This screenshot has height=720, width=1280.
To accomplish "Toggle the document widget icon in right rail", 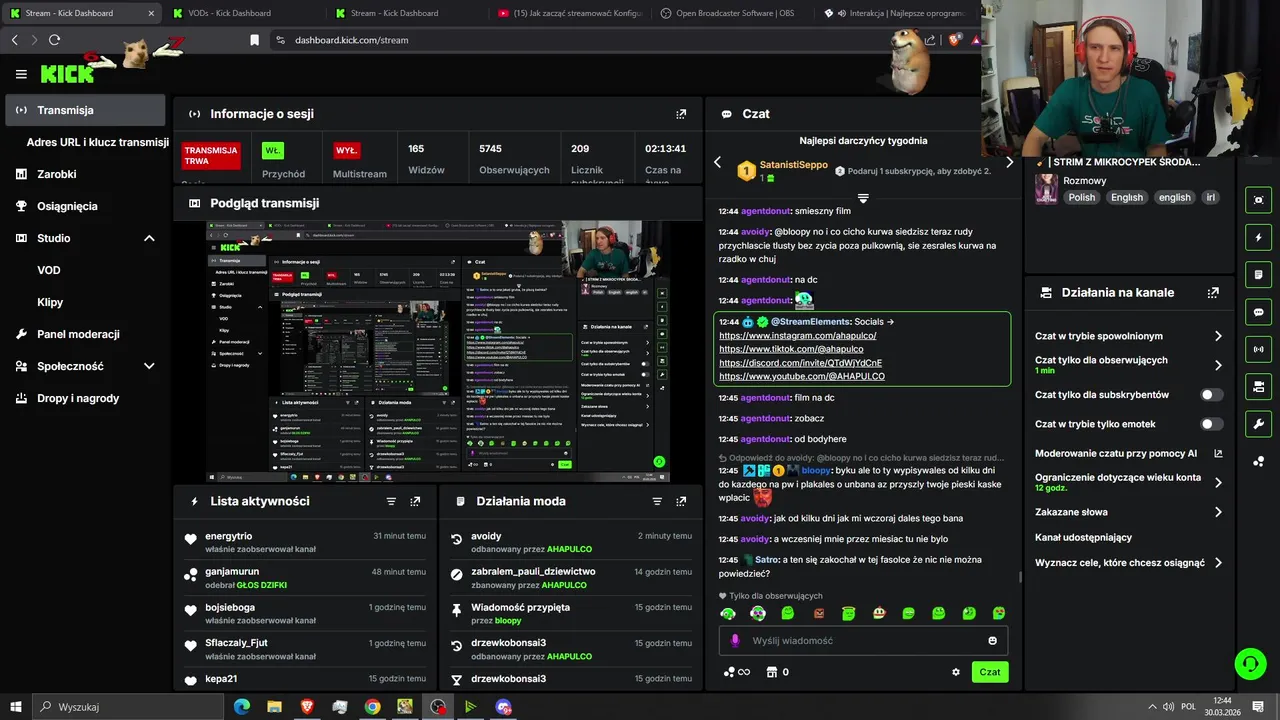I will [1258, 274].
